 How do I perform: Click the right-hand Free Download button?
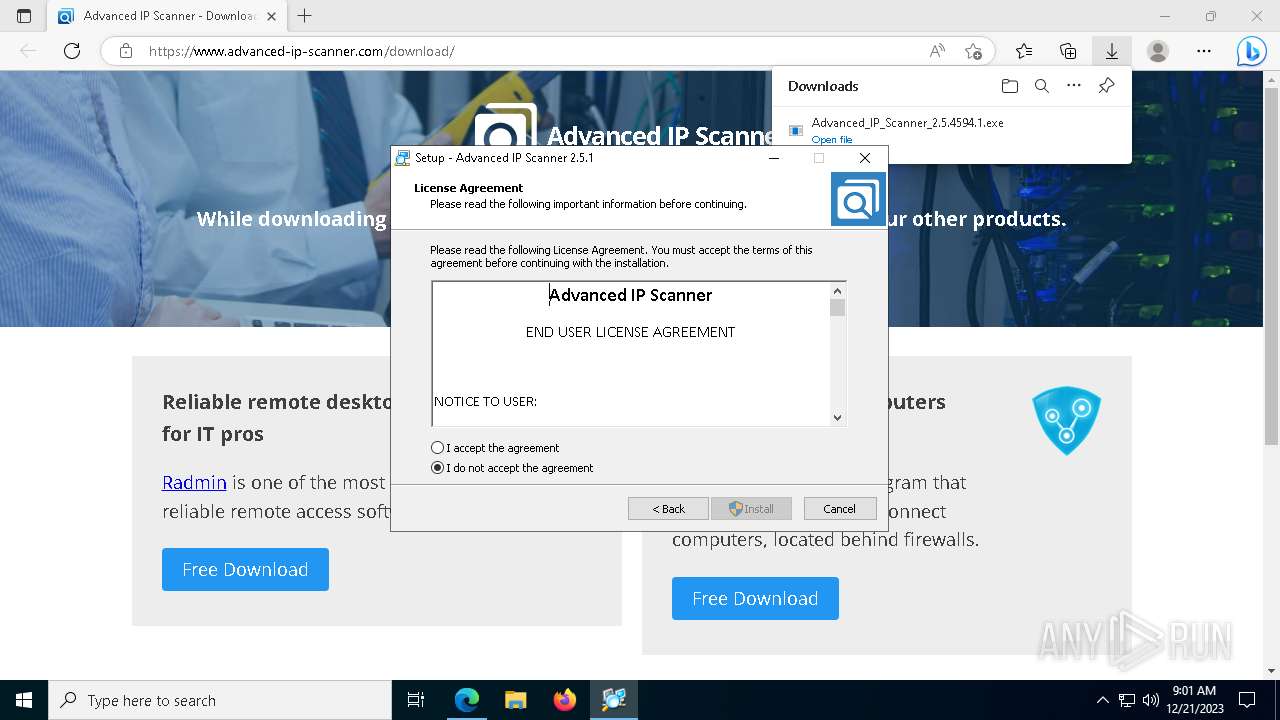(755, 598)
